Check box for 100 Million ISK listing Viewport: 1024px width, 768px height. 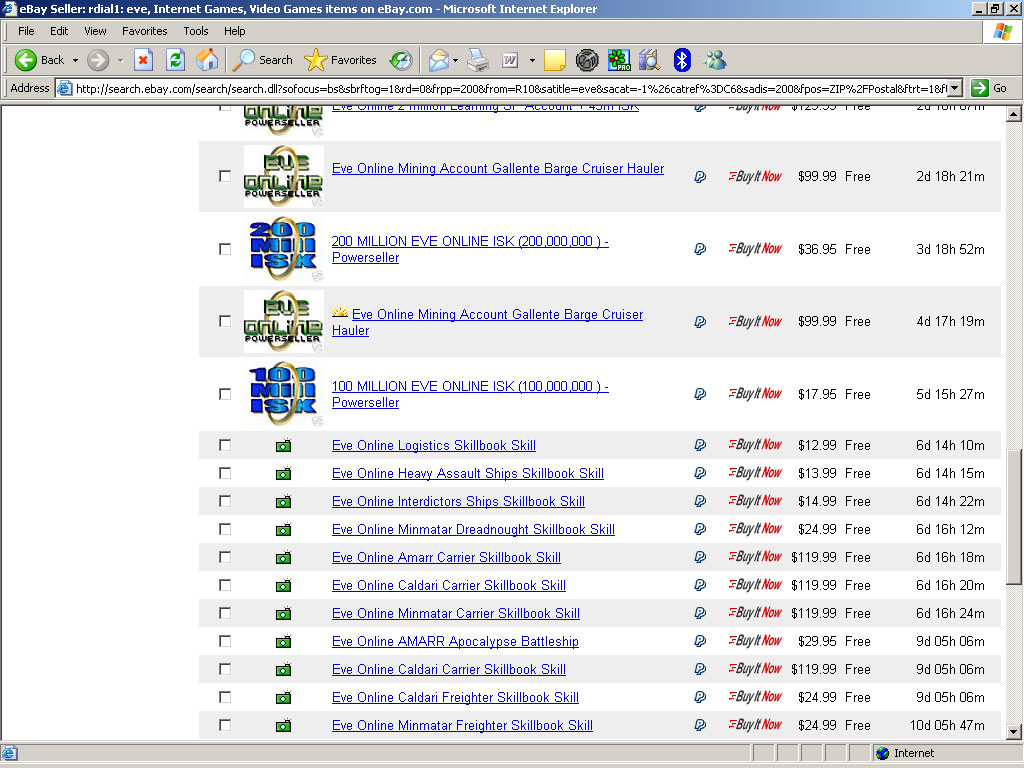(x=225, y=394)
